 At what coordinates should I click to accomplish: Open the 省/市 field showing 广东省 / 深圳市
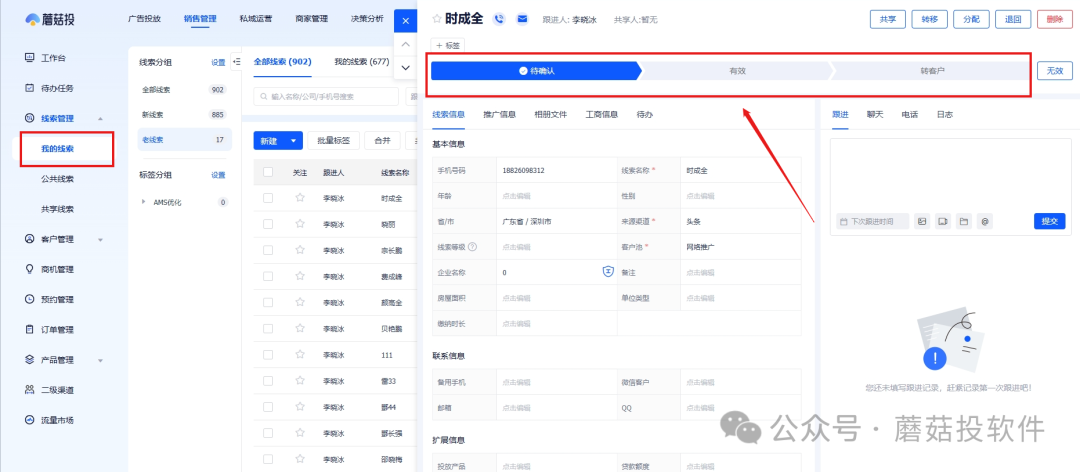(557, 221)
